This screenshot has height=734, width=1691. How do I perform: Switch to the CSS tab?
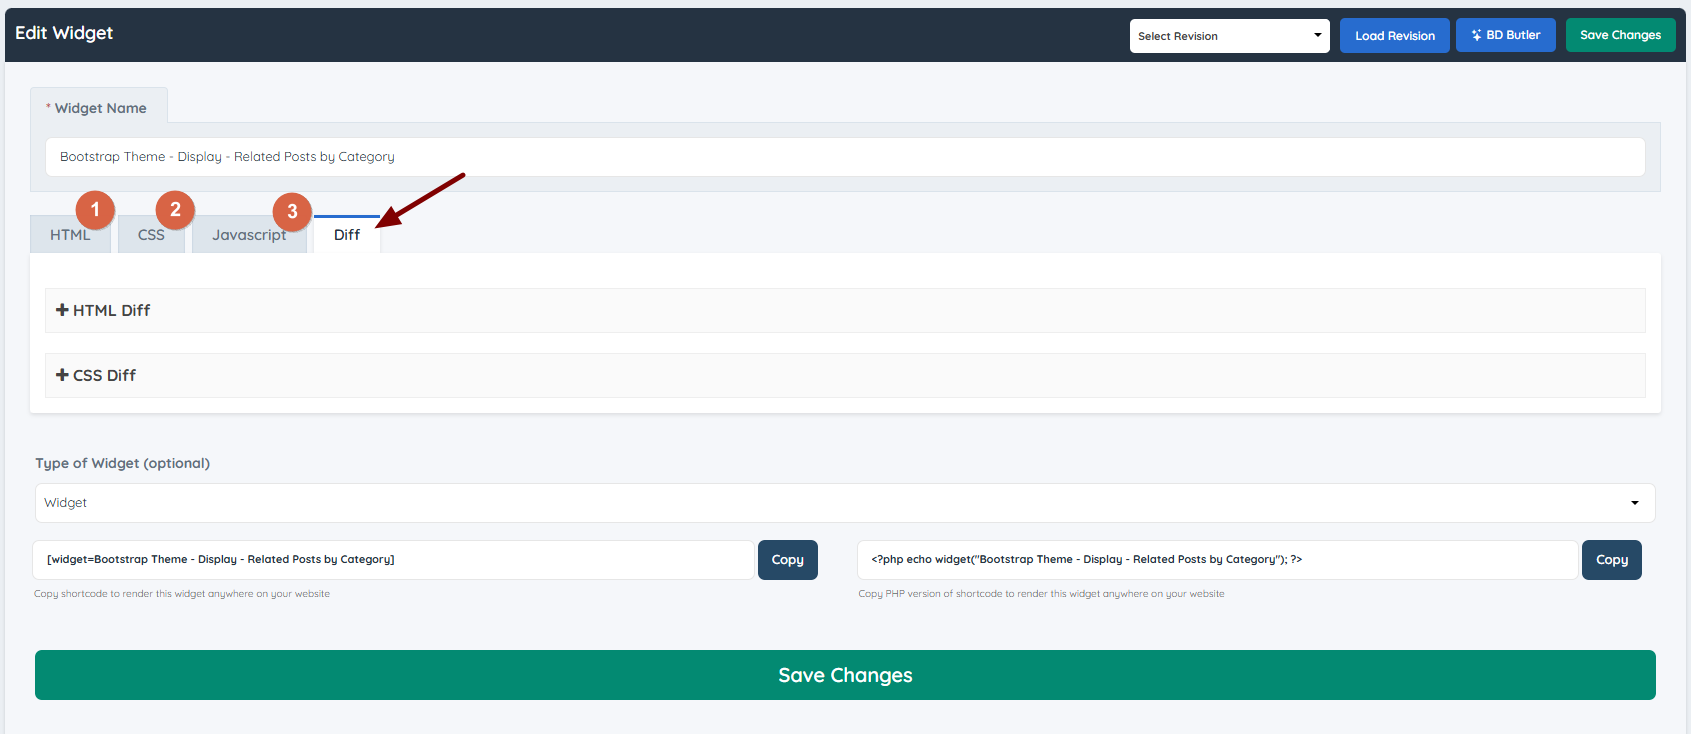(151, 235)
